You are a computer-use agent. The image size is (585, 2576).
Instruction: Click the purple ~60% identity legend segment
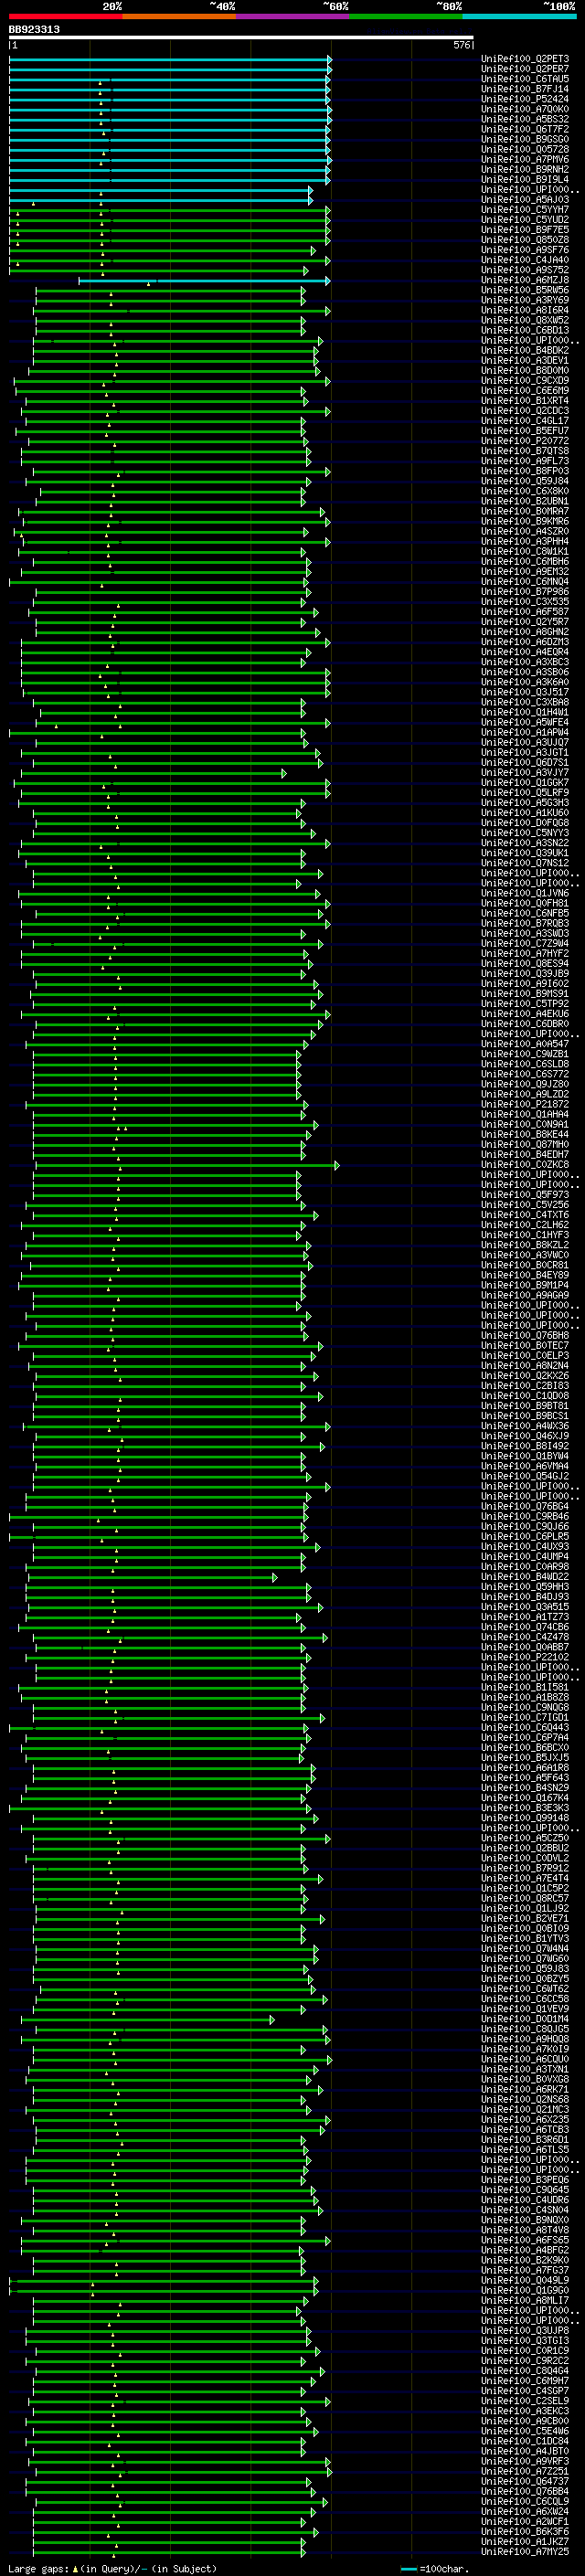pyautogui.click(x=292, y=17)
